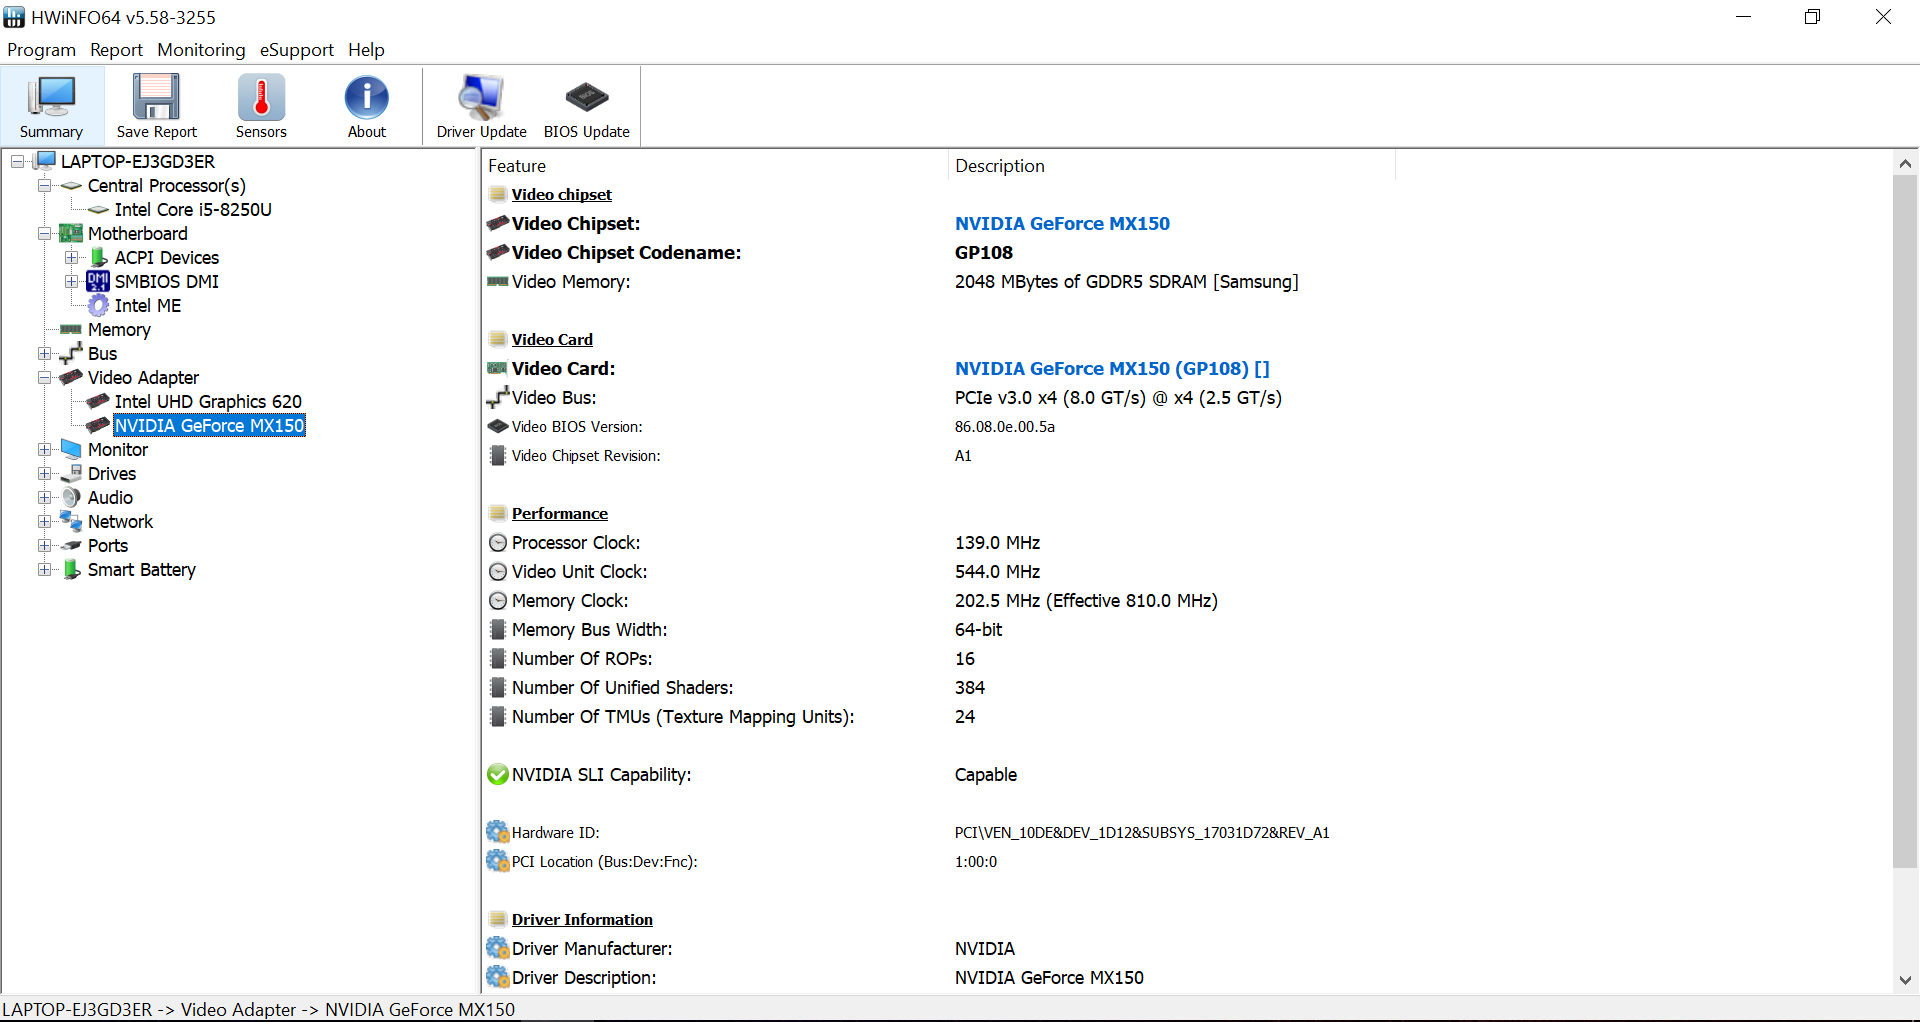Select the GP108 codename value

984,253
